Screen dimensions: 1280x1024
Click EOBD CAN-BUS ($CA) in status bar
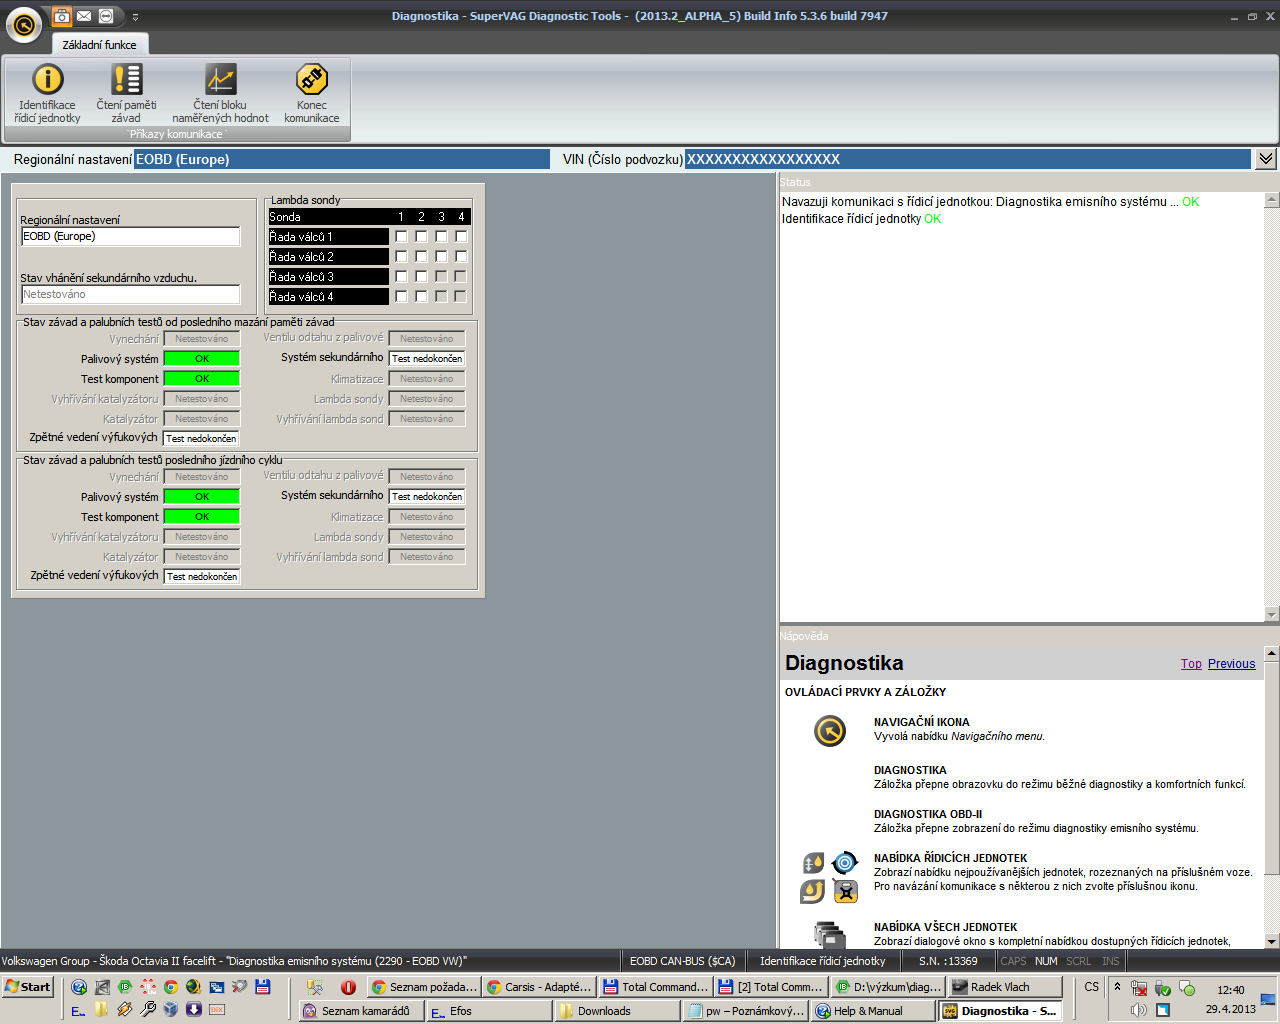683,961
